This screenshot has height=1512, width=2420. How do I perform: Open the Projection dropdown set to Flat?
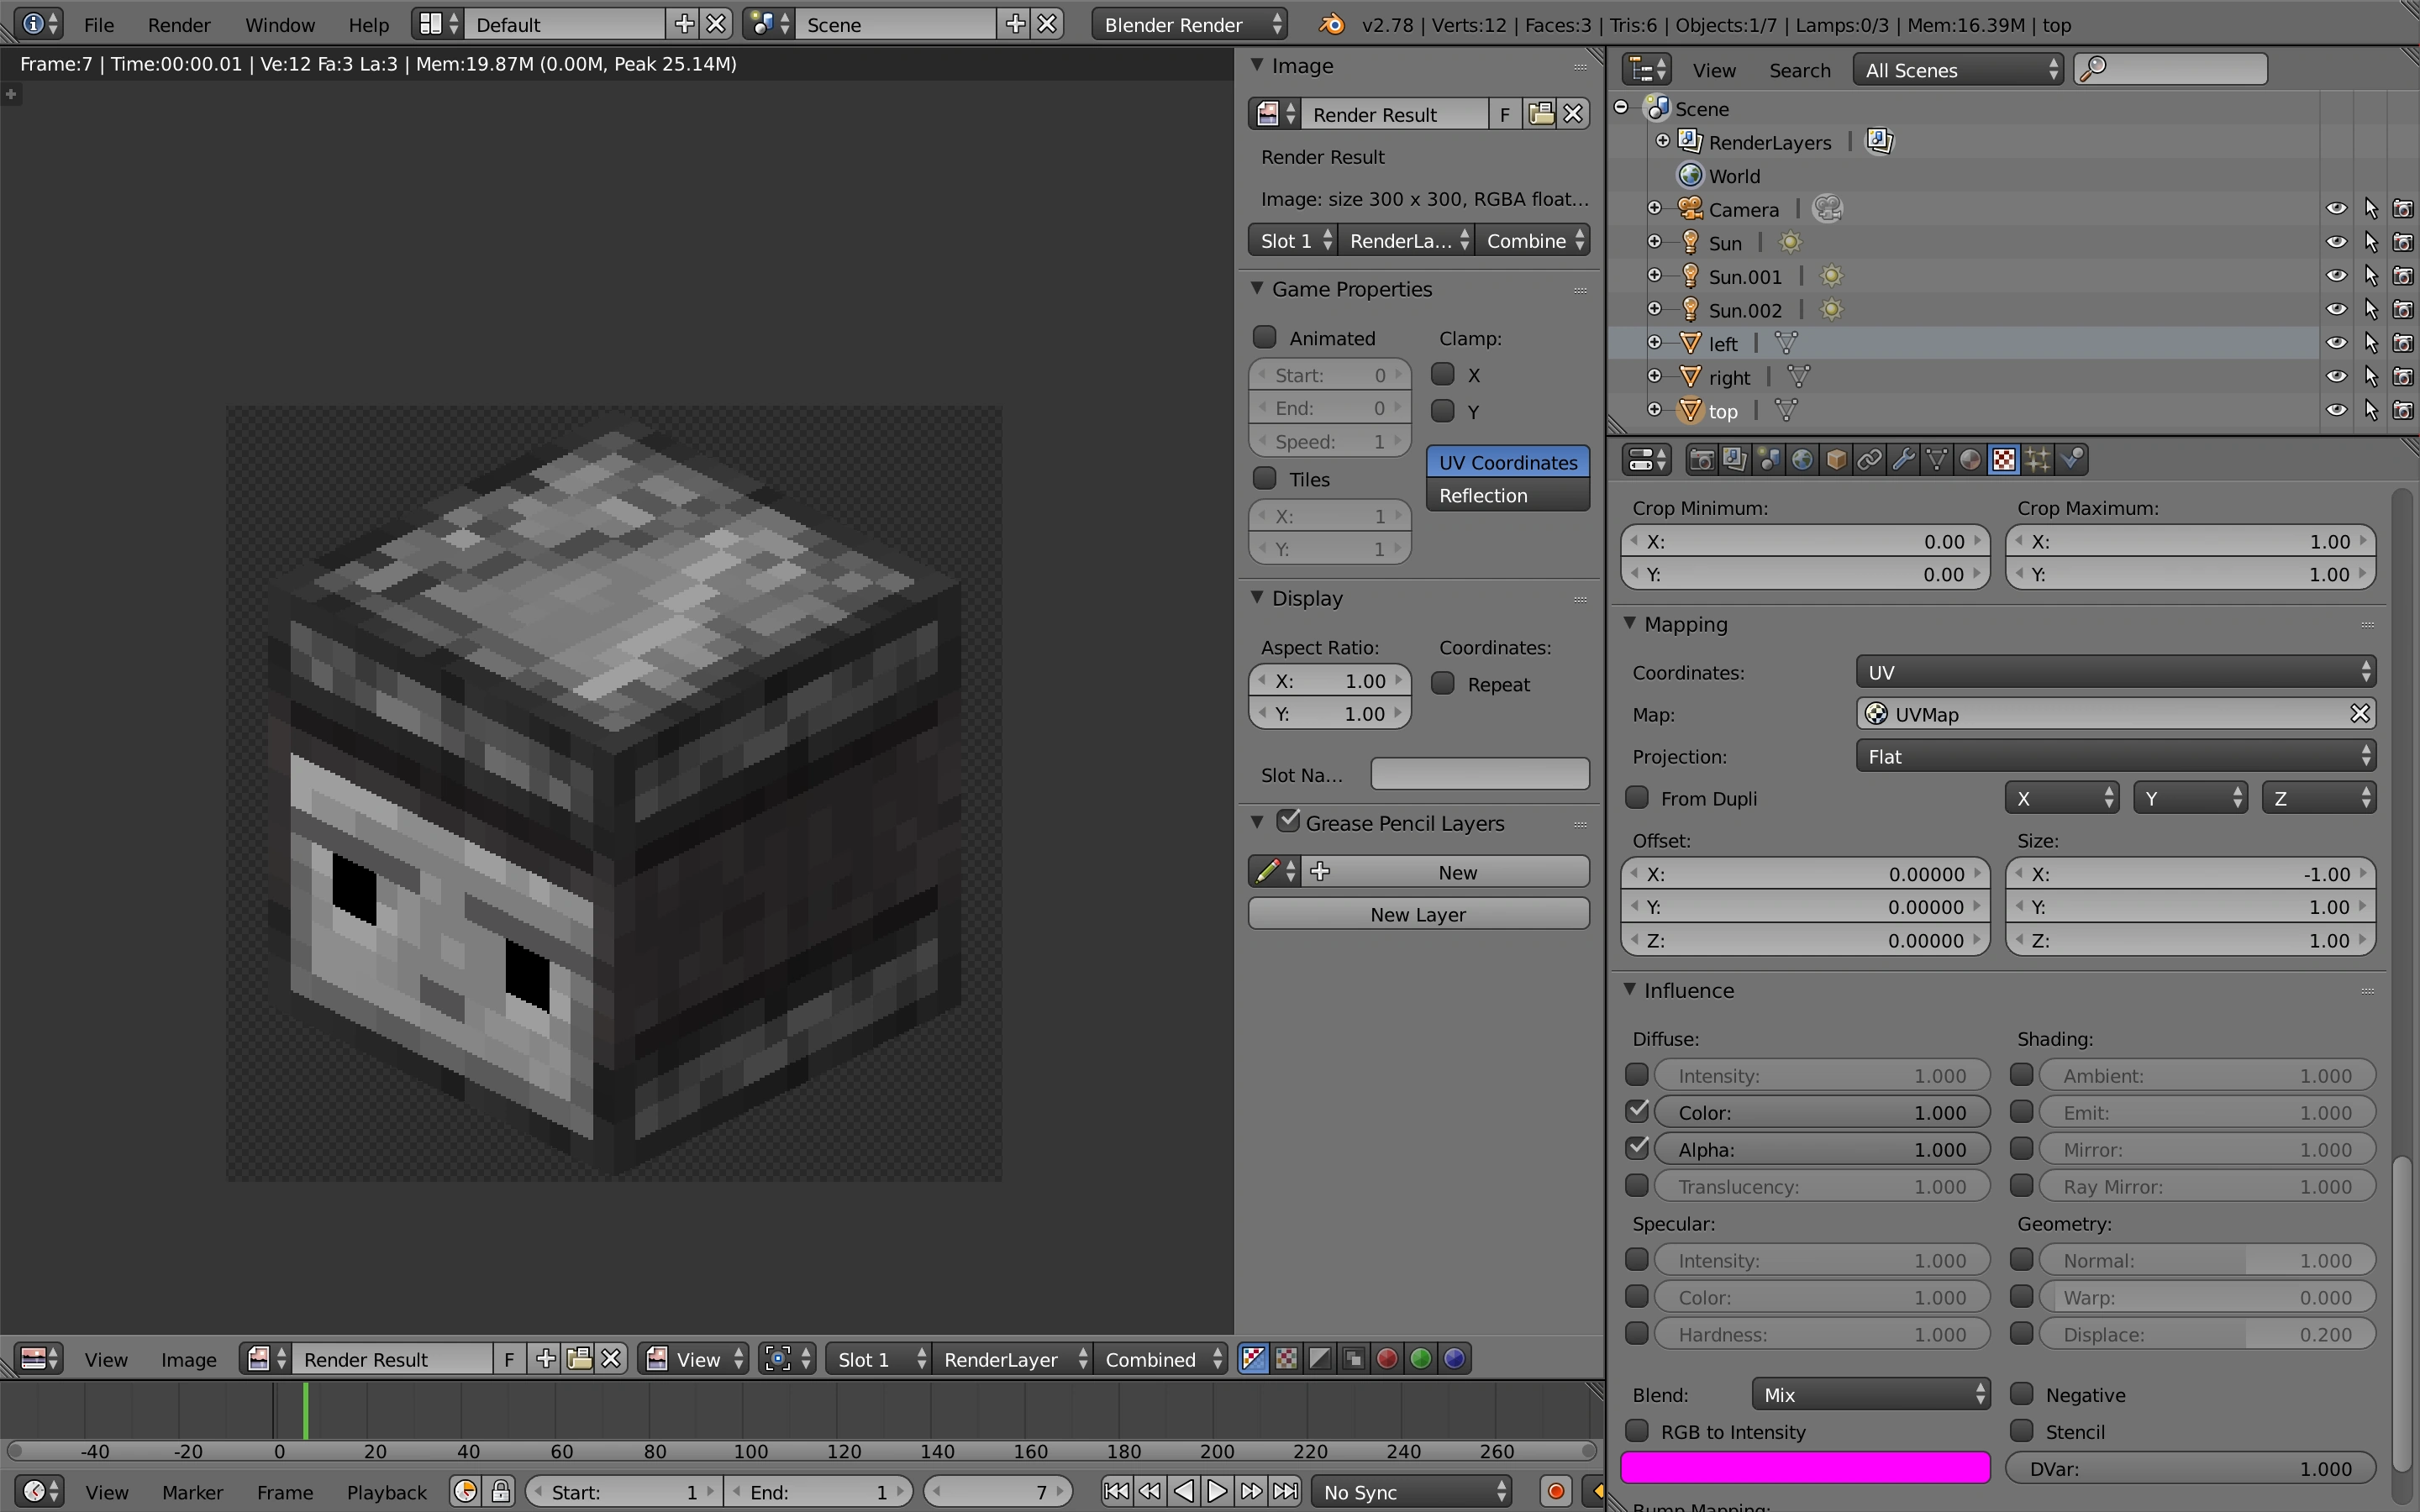2115,756
